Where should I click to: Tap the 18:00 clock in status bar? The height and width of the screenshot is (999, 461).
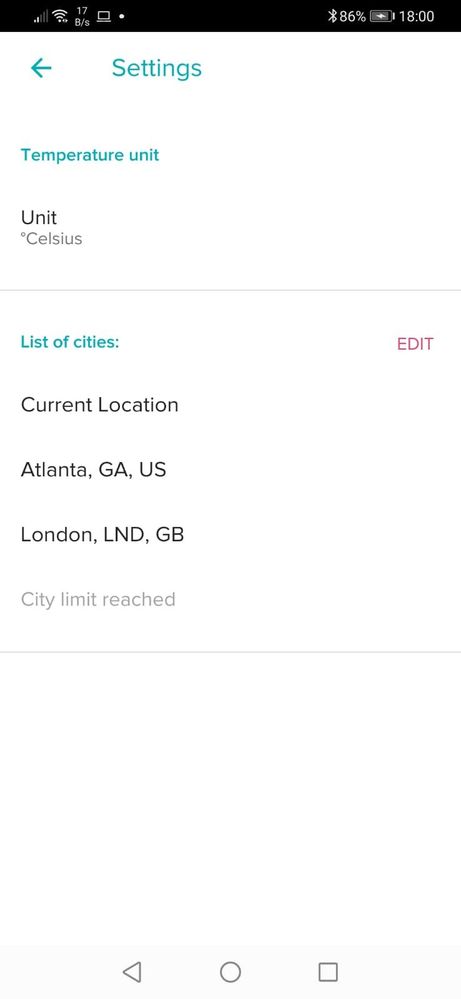416,16
